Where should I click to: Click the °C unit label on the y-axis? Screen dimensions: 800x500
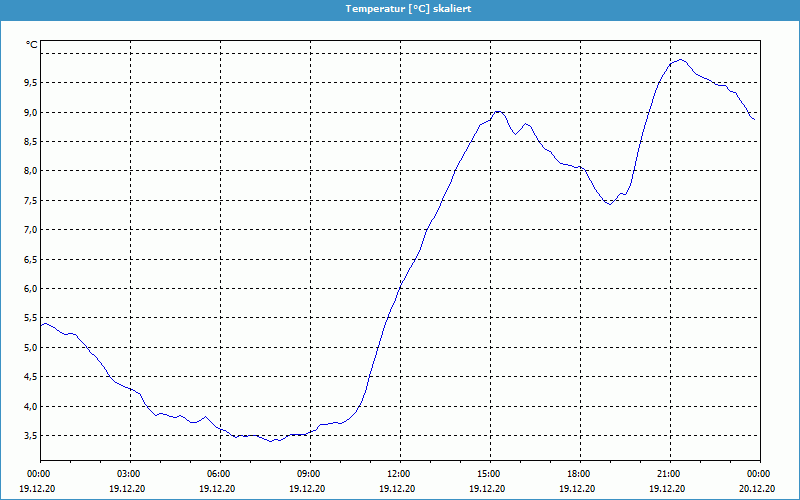tap(31, 45)
